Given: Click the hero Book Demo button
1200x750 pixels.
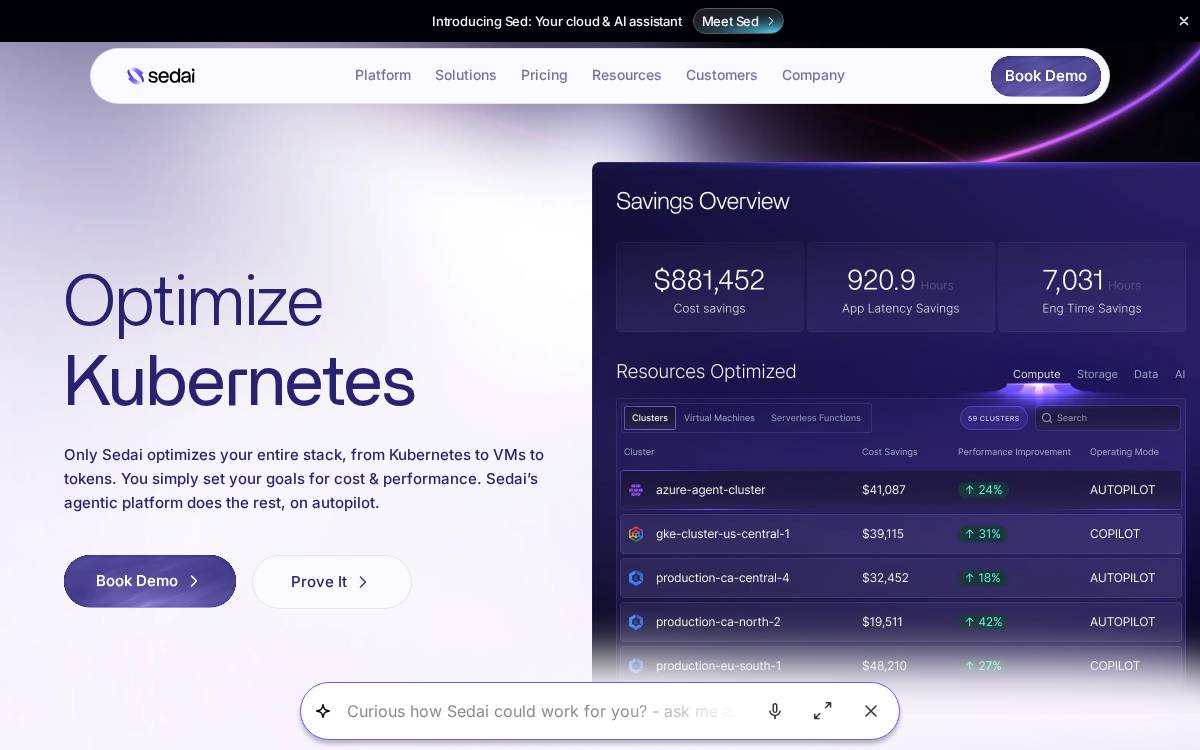Looking at the screenshot, I should coord(150,581).
